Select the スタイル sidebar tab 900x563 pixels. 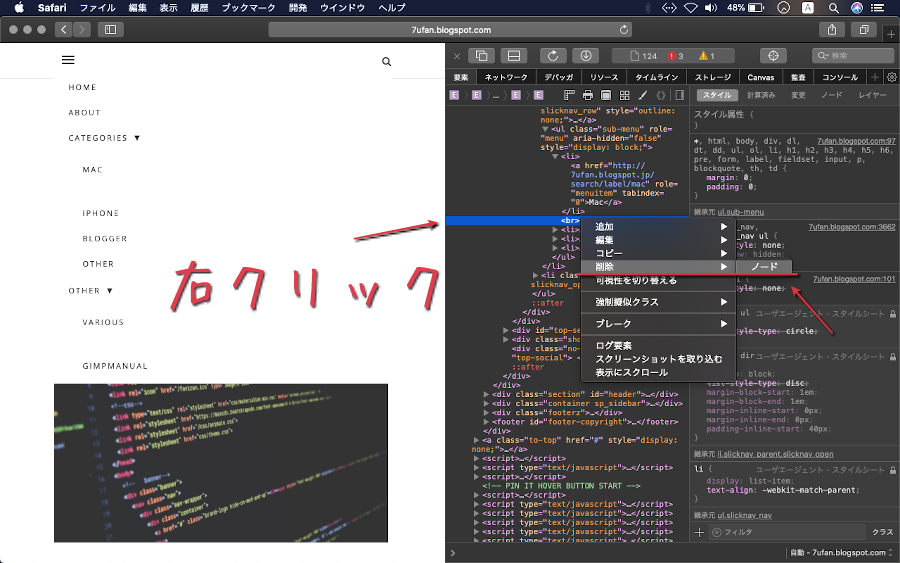717,95
